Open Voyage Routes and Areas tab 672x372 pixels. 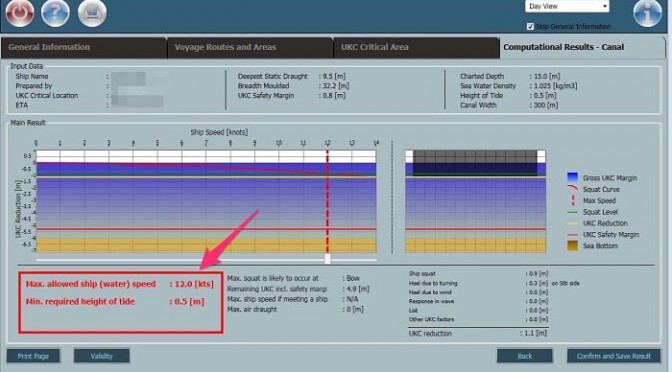[x=250, y=48]
